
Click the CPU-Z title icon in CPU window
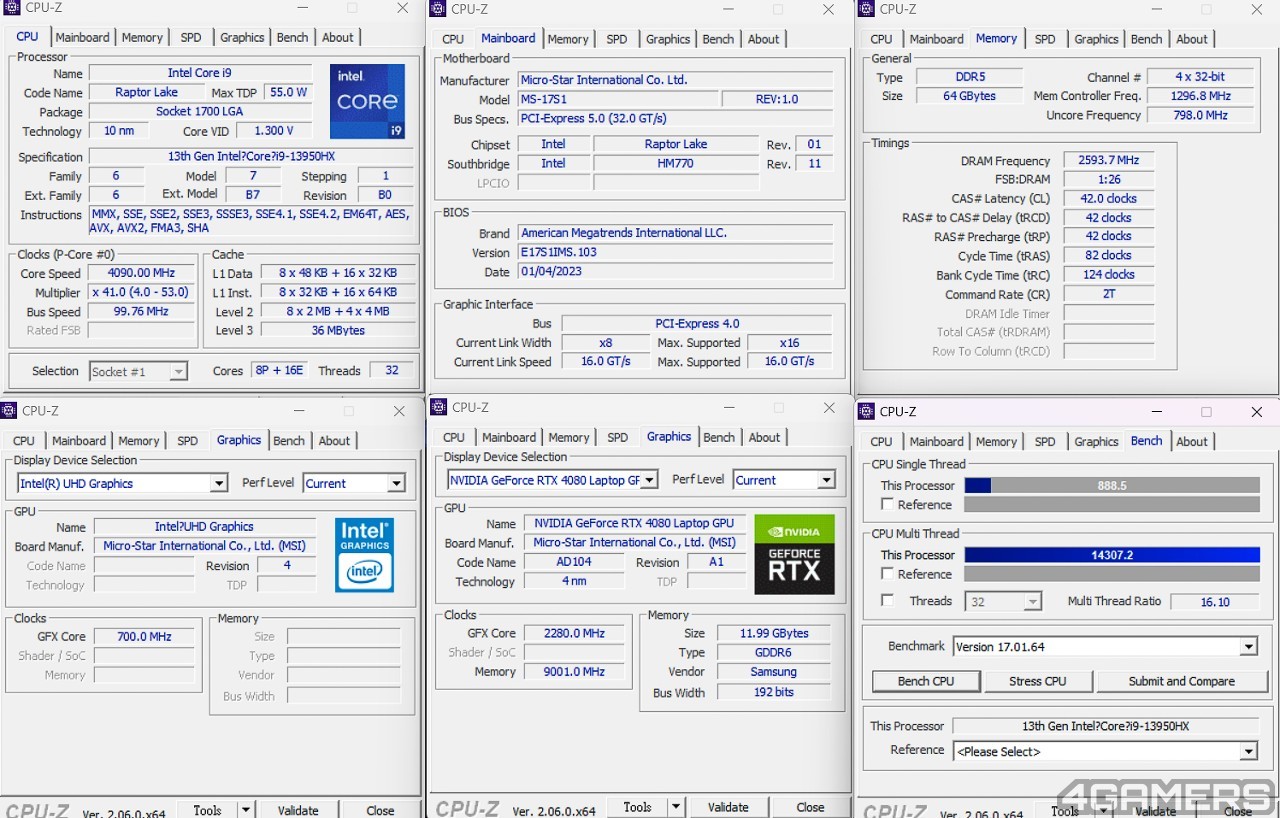pos(10,8)
